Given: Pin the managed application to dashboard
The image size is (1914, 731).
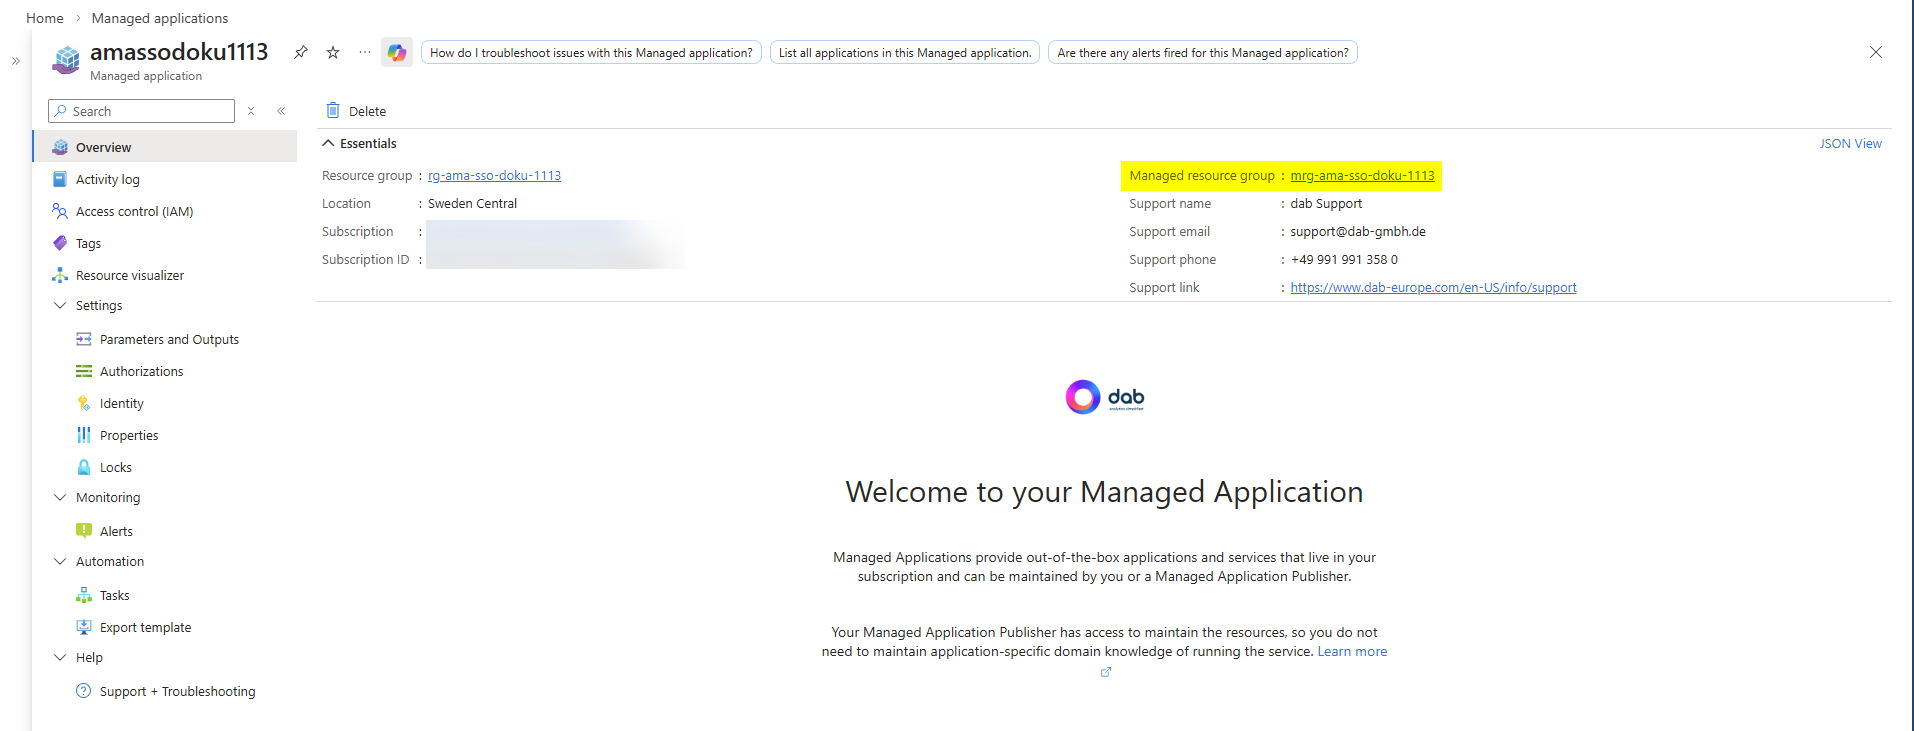Looking at the screenshot, I should [x=300, y=52].
